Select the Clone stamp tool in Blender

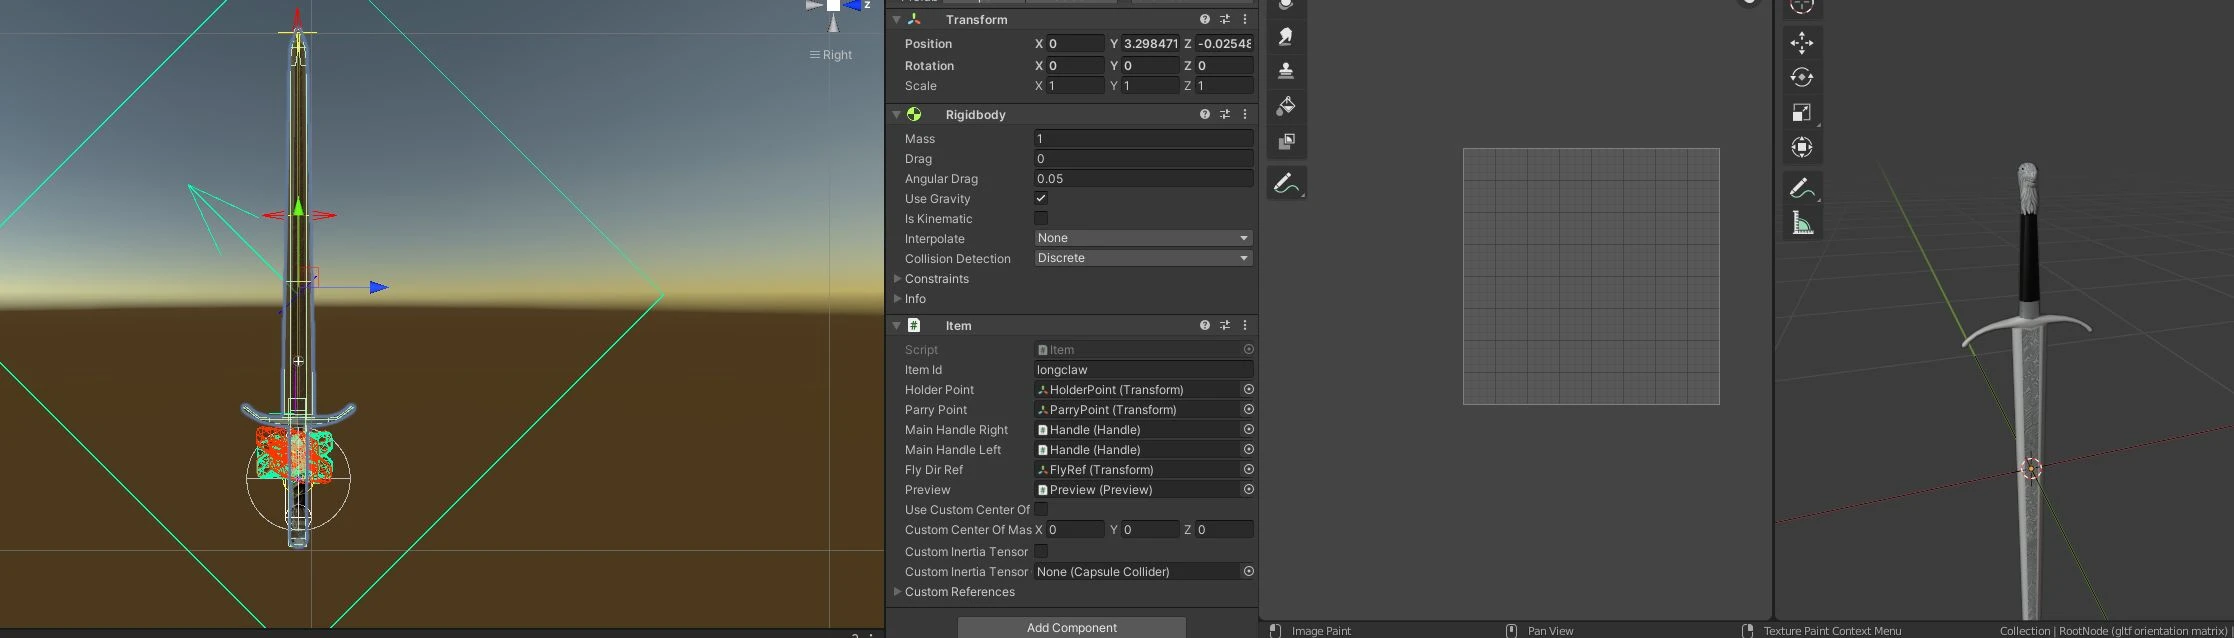(x=1286, y=71)
